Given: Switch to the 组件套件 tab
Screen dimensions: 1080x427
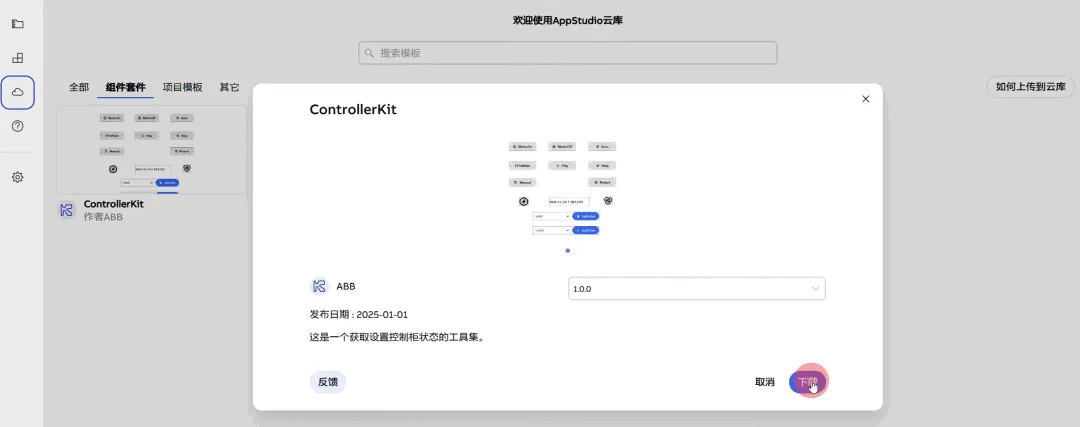Looking at the screenshot, I should tap(125, 87).
